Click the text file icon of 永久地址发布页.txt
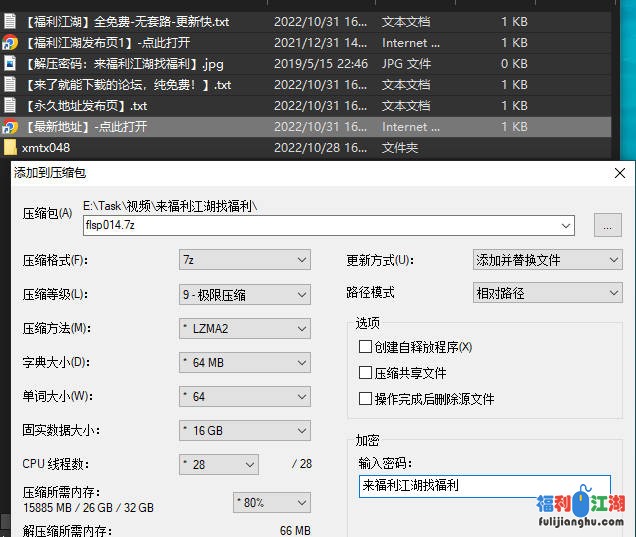 point(10,105)
